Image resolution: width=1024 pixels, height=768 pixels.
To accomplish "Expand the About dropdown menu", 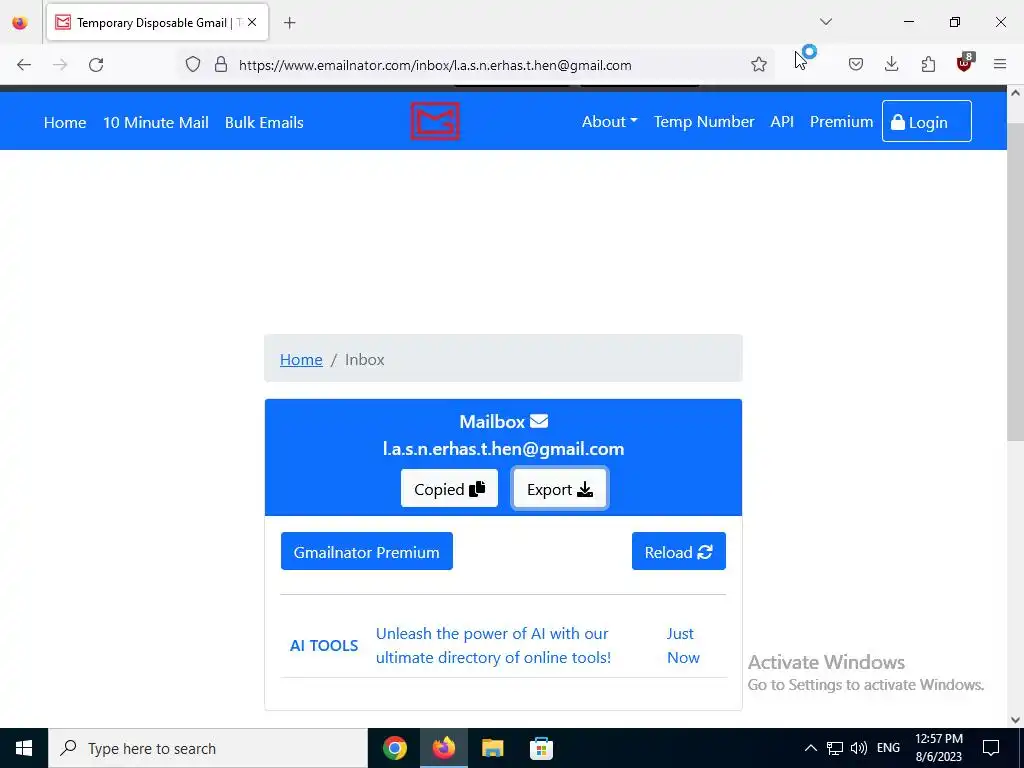I will click(609, 122).
